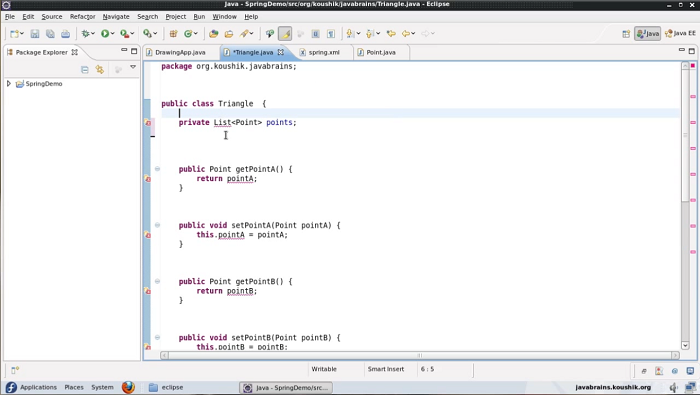Toggle Block Selection Mode icon
Viewport: 700px width, 395px height.
tap(315, 33)
